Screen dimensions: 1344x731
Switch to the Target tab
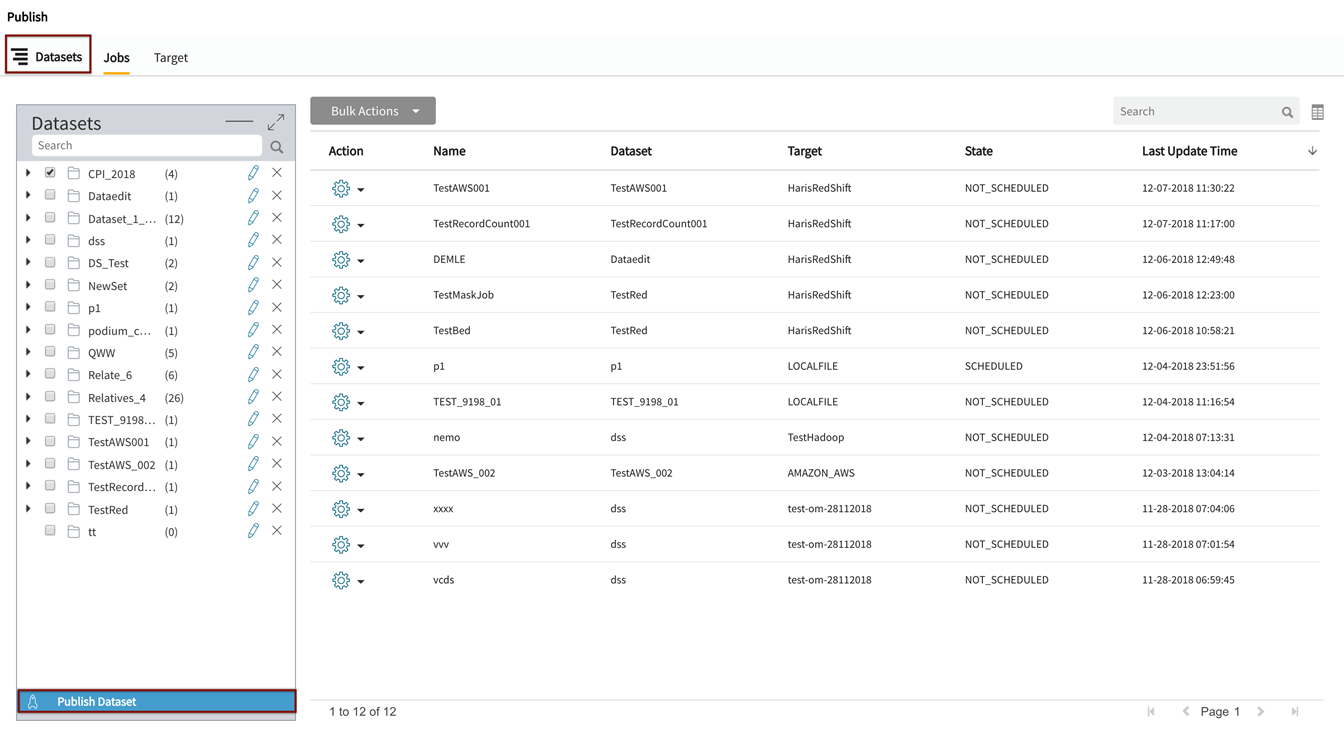171,58
